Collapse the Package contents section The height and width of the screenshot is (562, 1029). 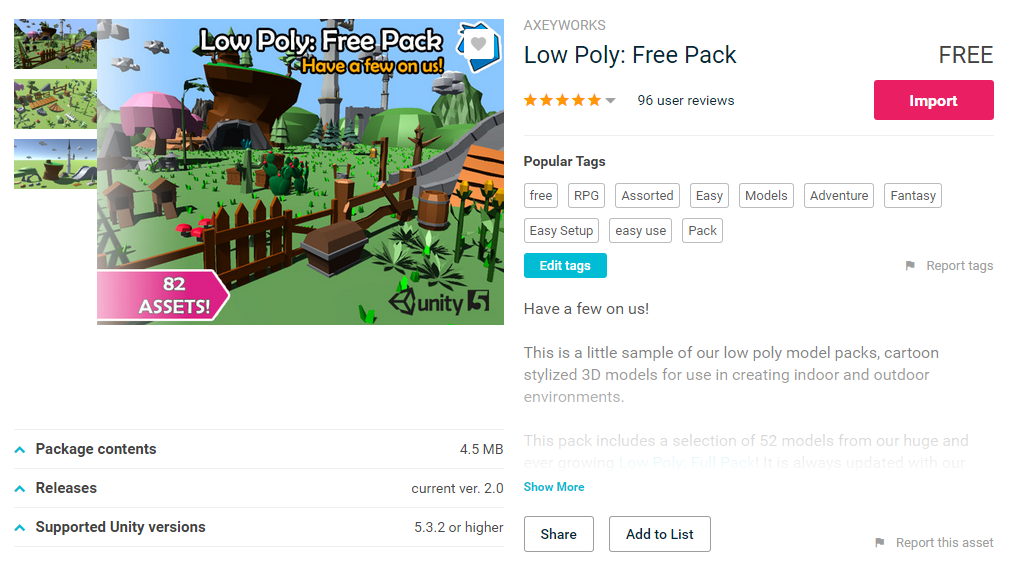point(20,450)
